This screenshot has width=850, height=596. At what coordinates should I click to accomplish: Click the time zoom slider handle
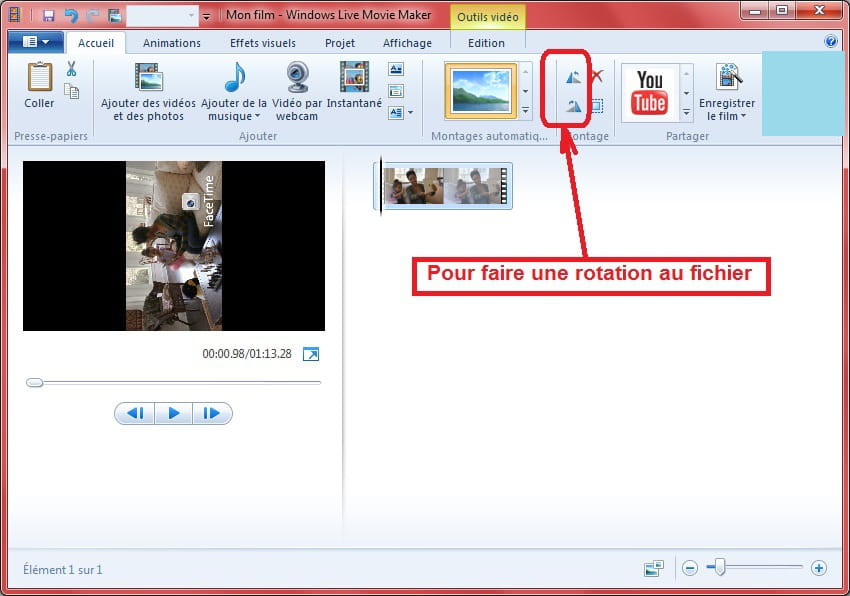[719, 567]
